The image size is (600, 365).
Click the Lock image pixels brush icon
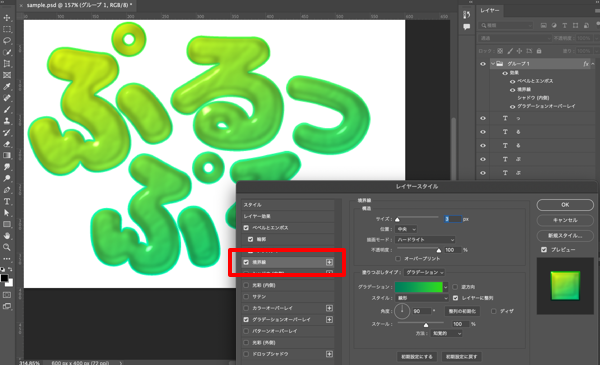pyautogui.click(x=510, y=51)
